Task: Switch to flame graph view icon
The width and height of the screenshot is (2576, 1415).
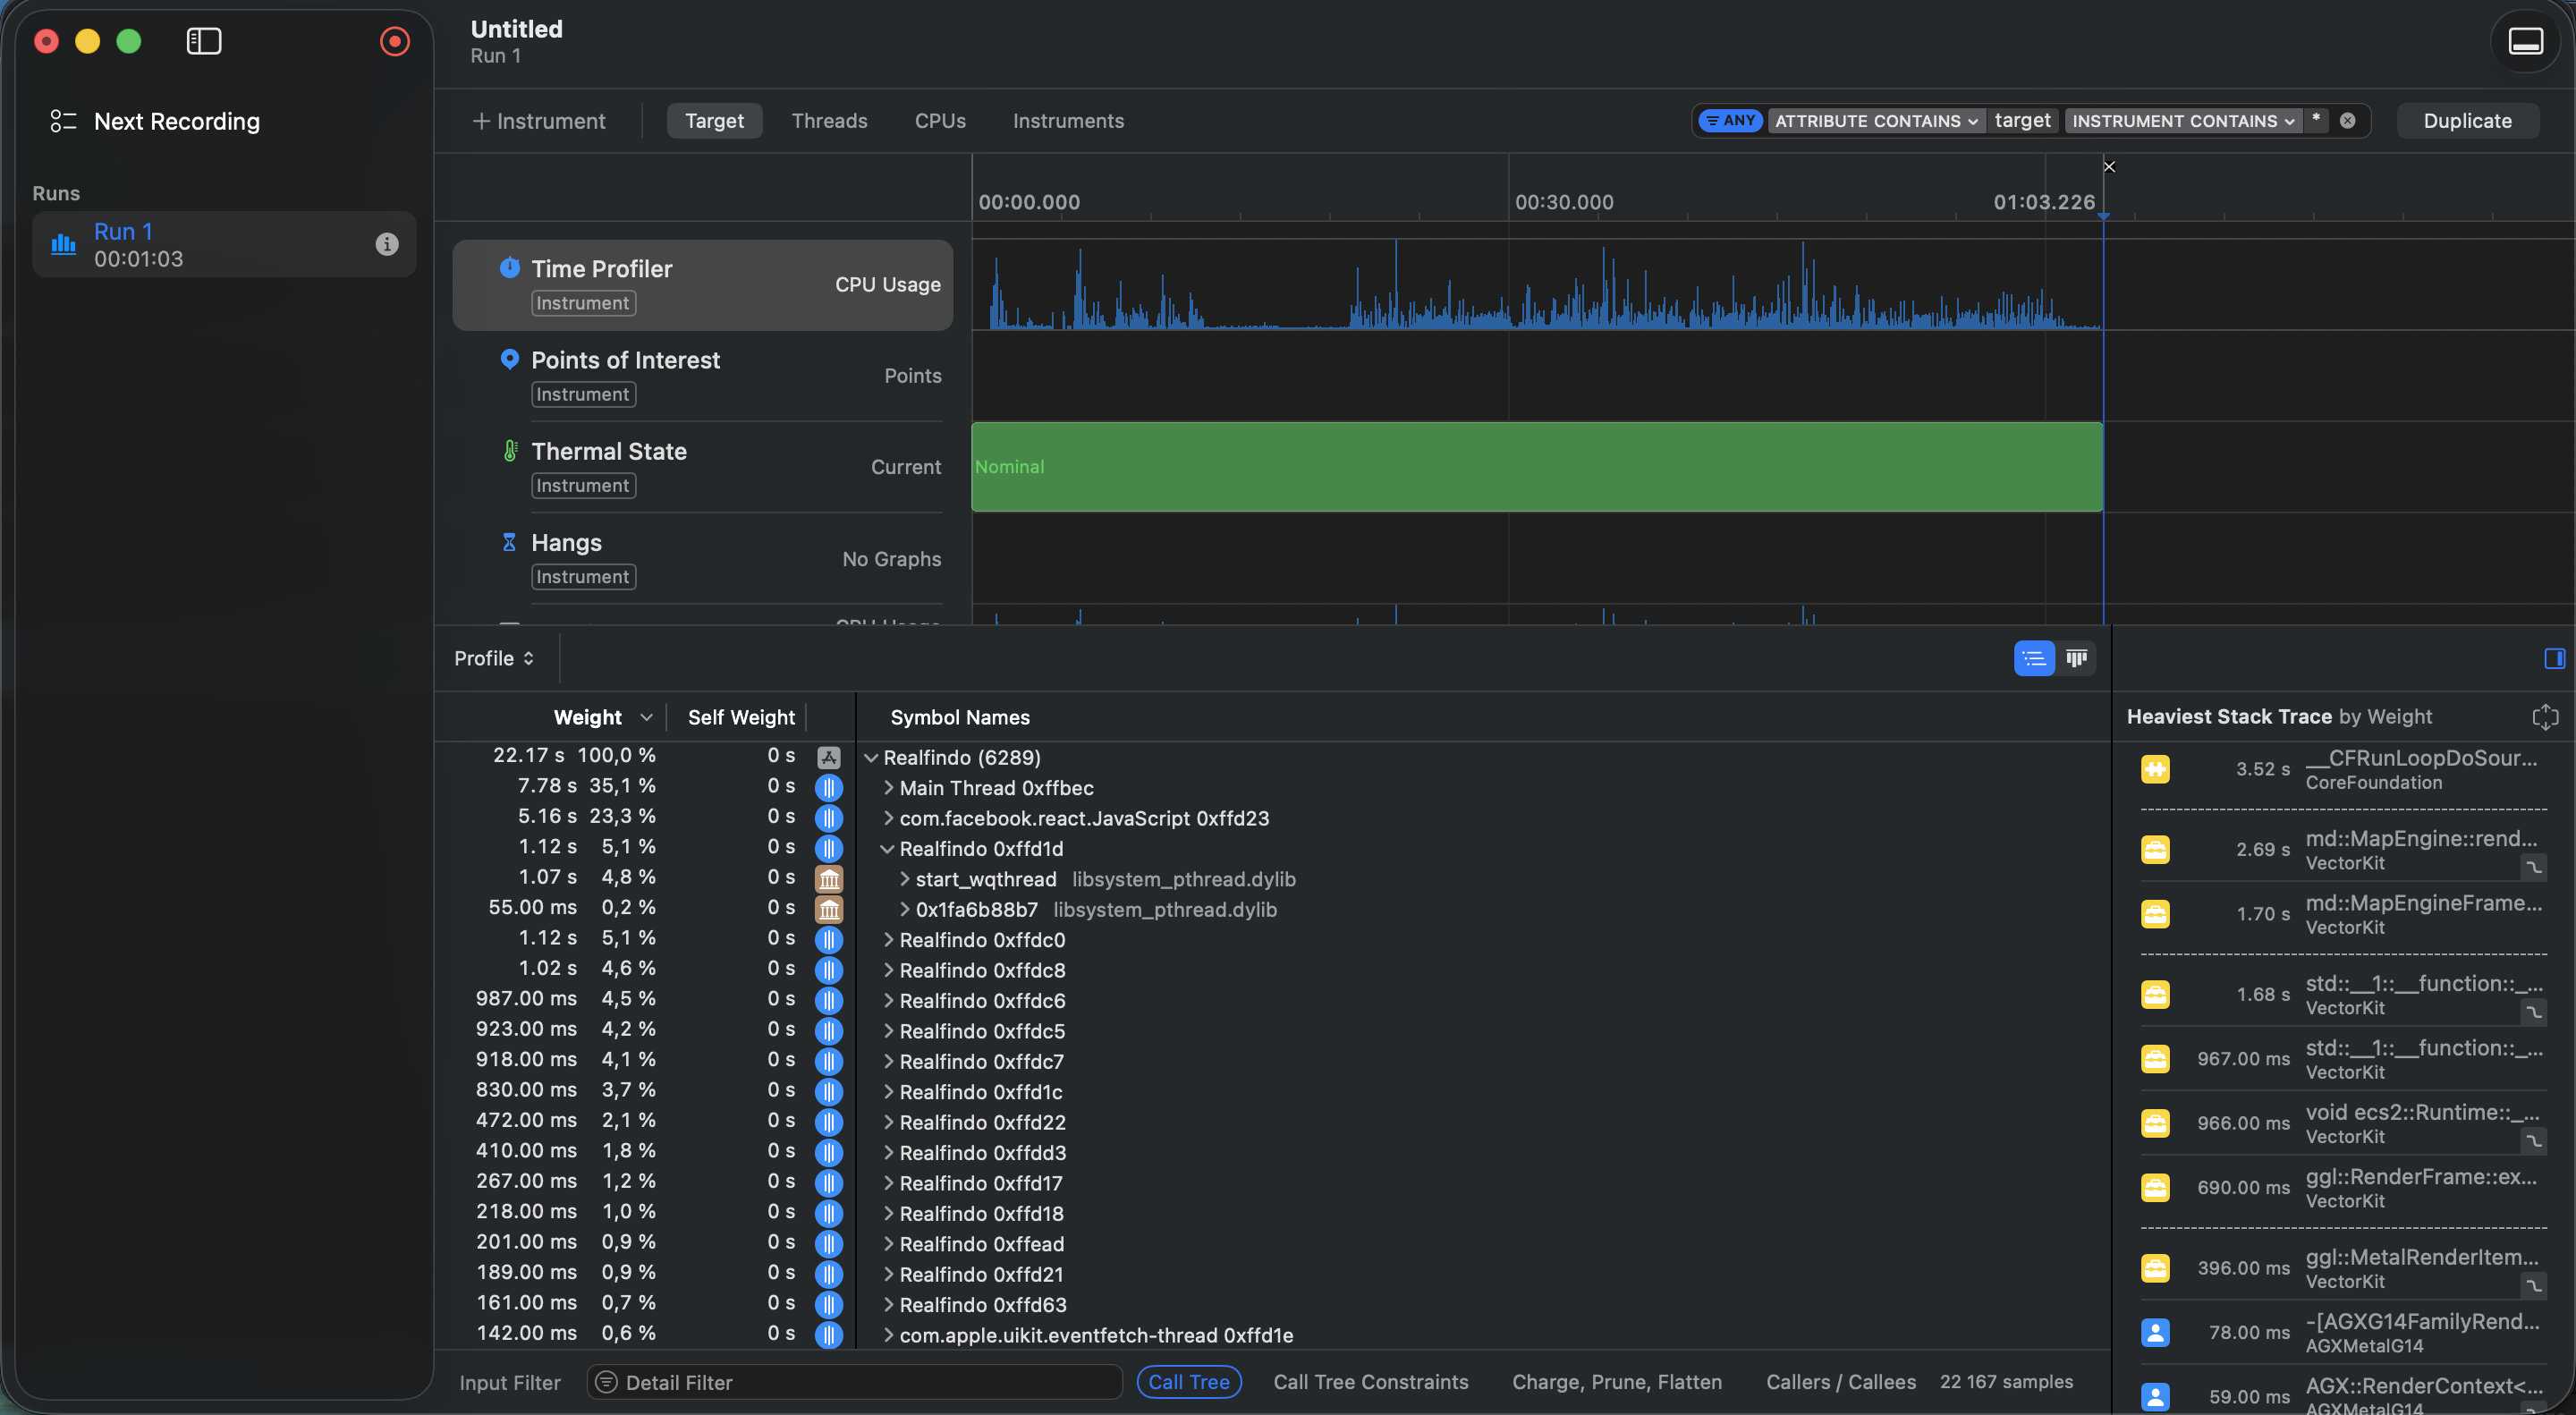Action: tap(2076, 658)
